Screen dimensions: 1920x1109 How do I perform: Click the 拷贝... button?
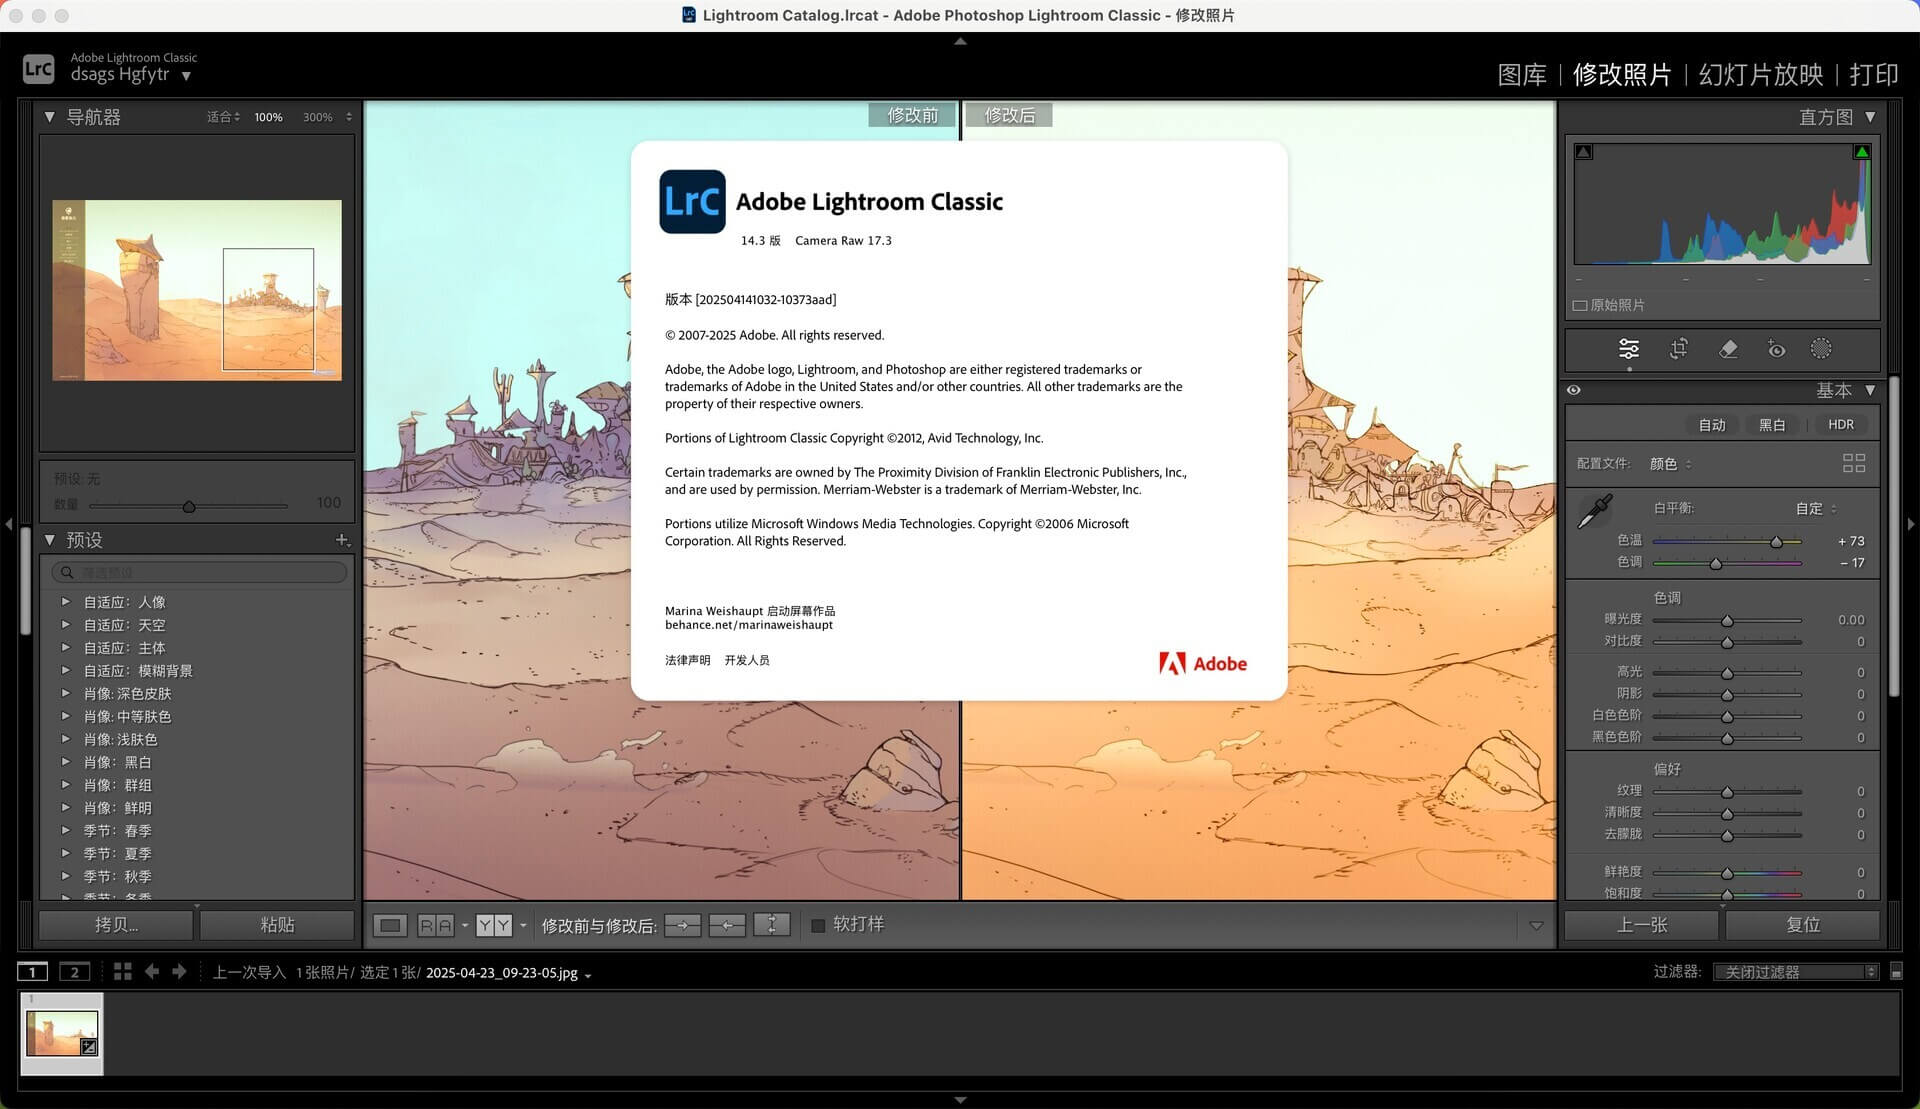[116, 925]
